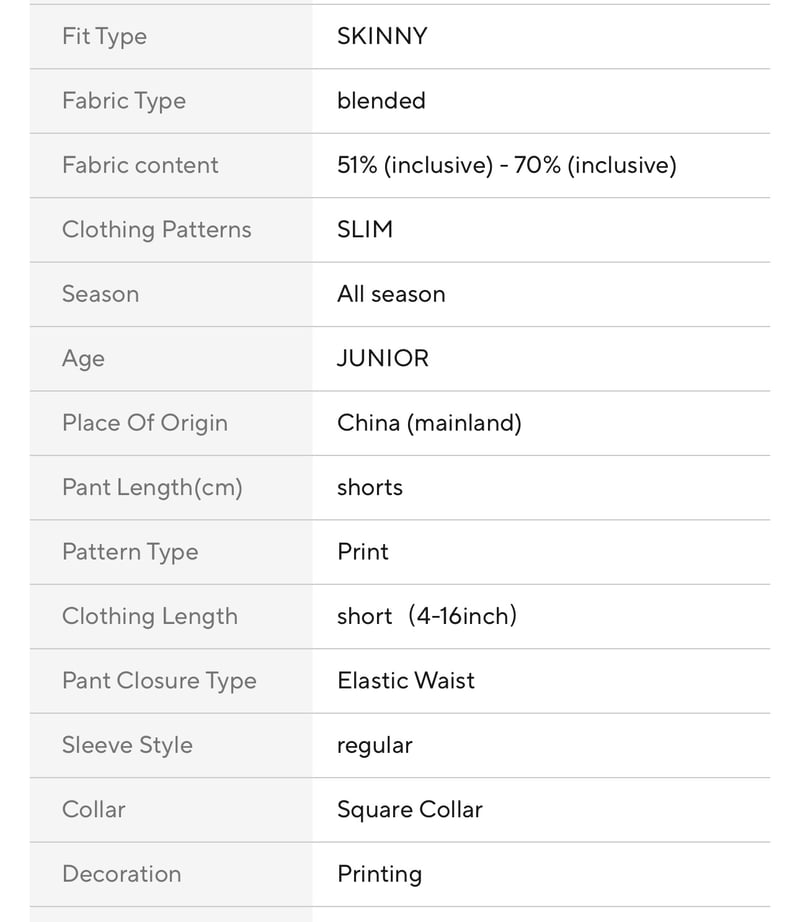
Task: Select the JUNIOR age value
Action: [x=383, y=359]
